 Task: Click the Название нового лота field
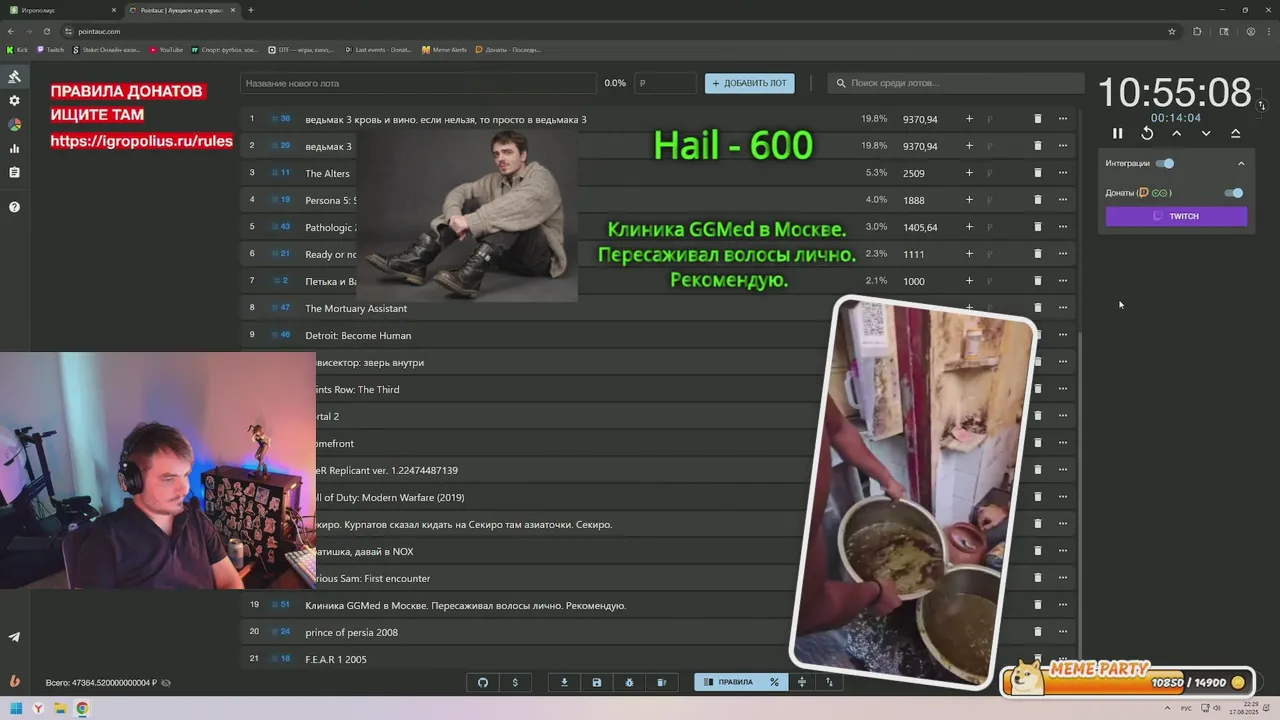point(418,83)
